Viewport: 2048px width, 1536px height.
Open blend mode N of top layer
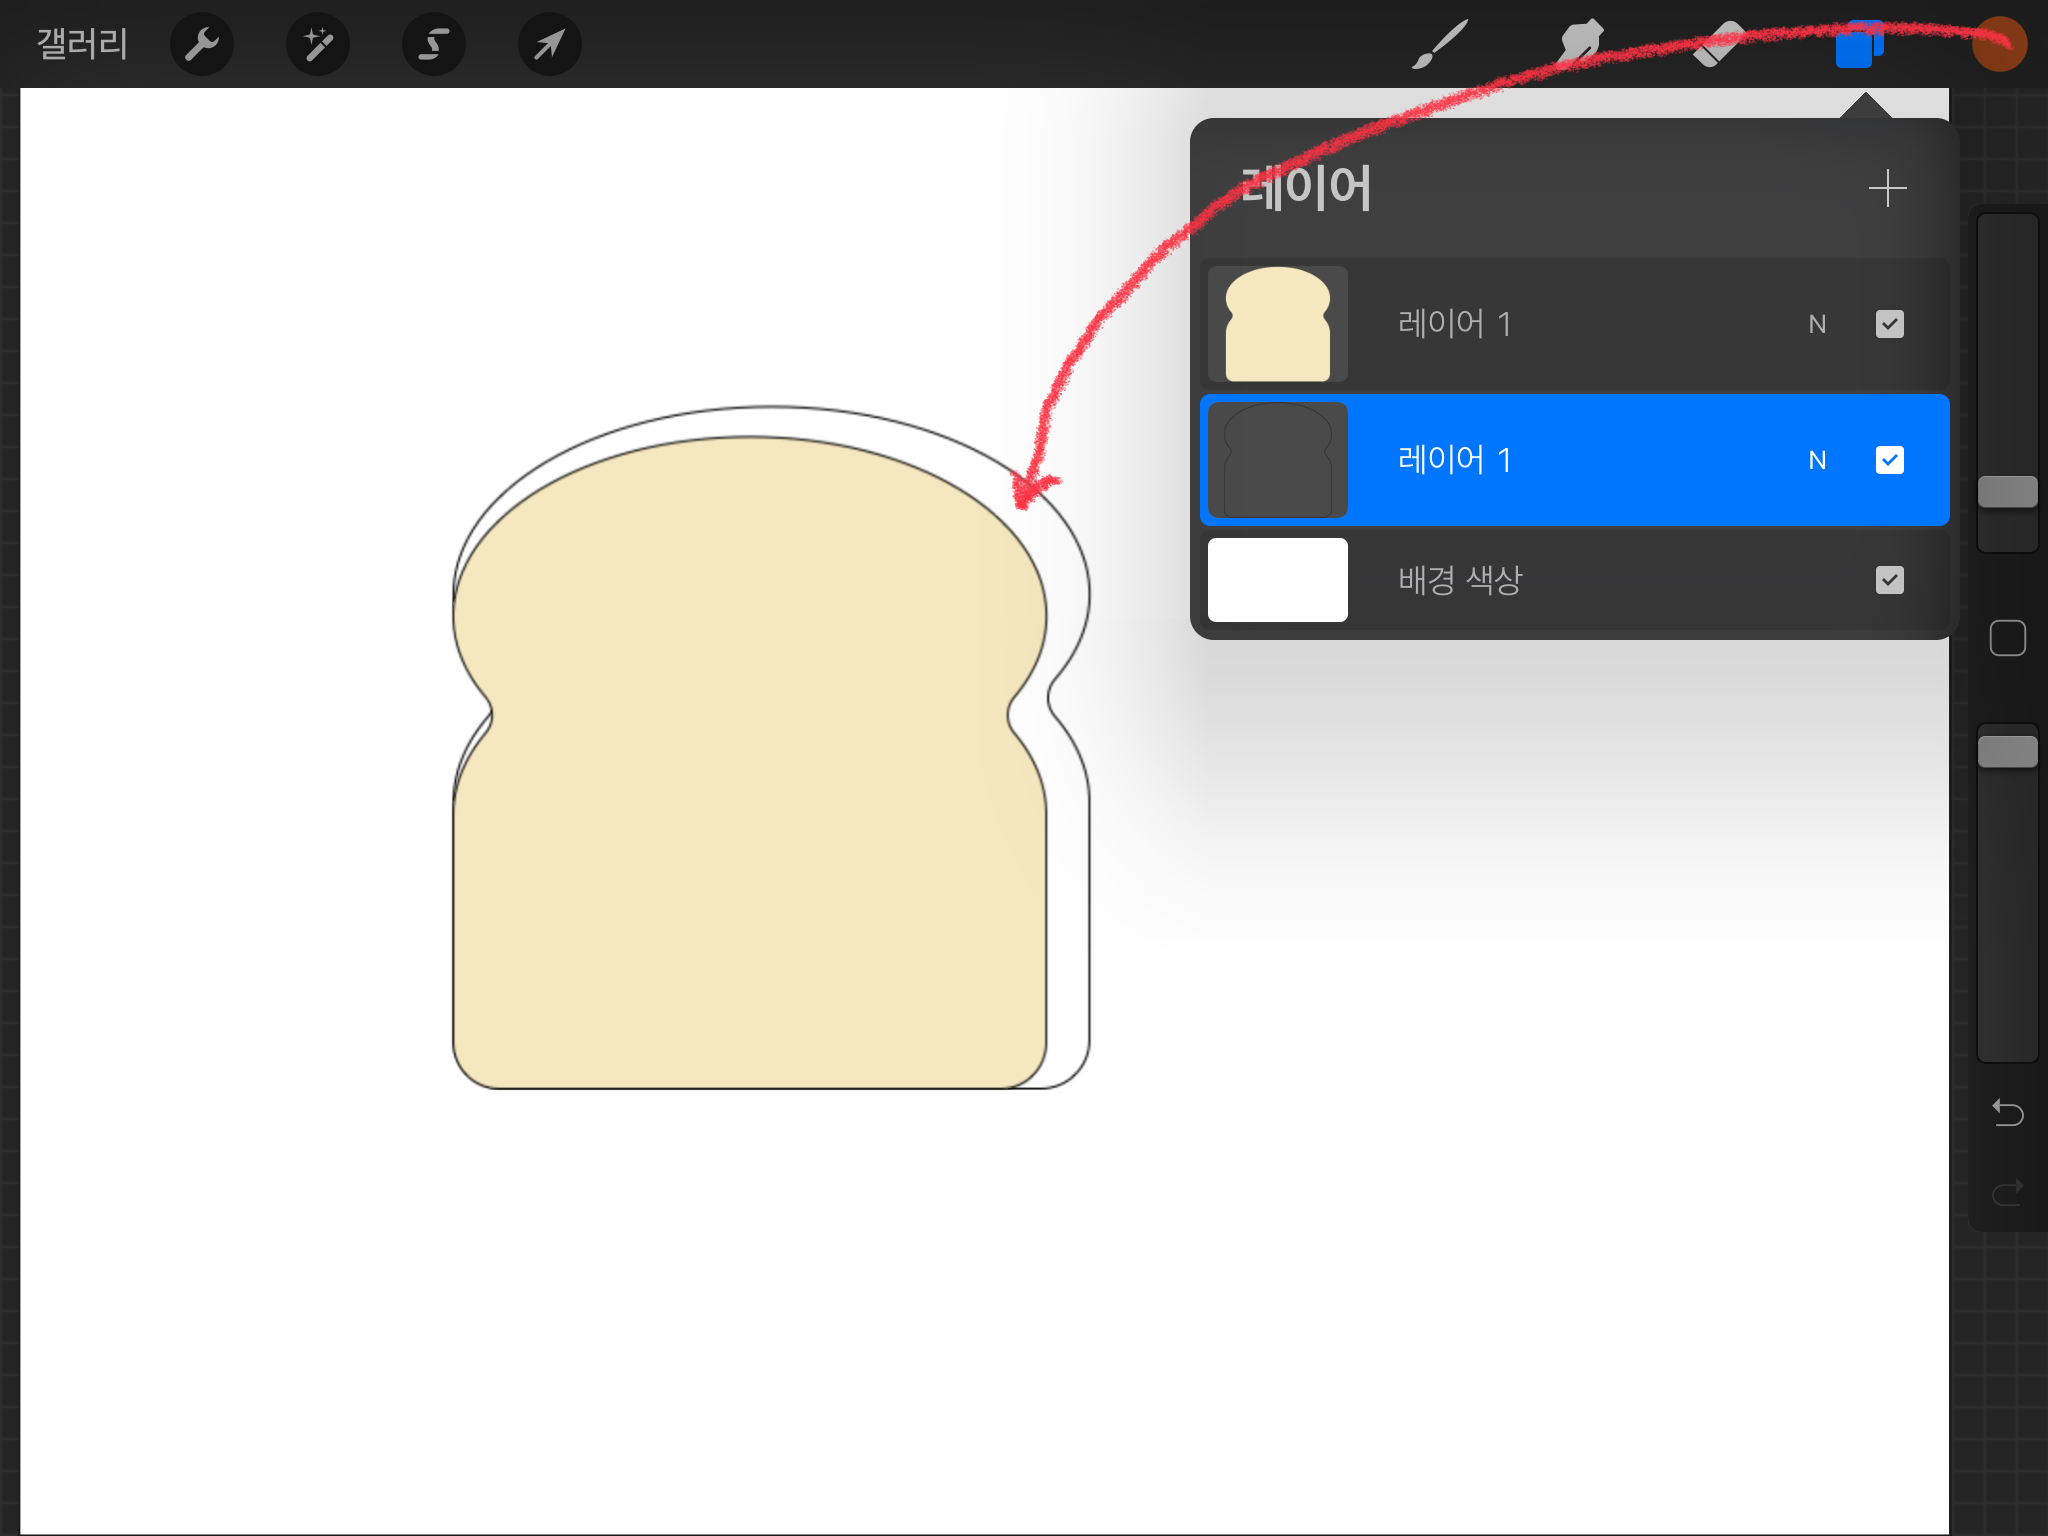[1817, 324]
